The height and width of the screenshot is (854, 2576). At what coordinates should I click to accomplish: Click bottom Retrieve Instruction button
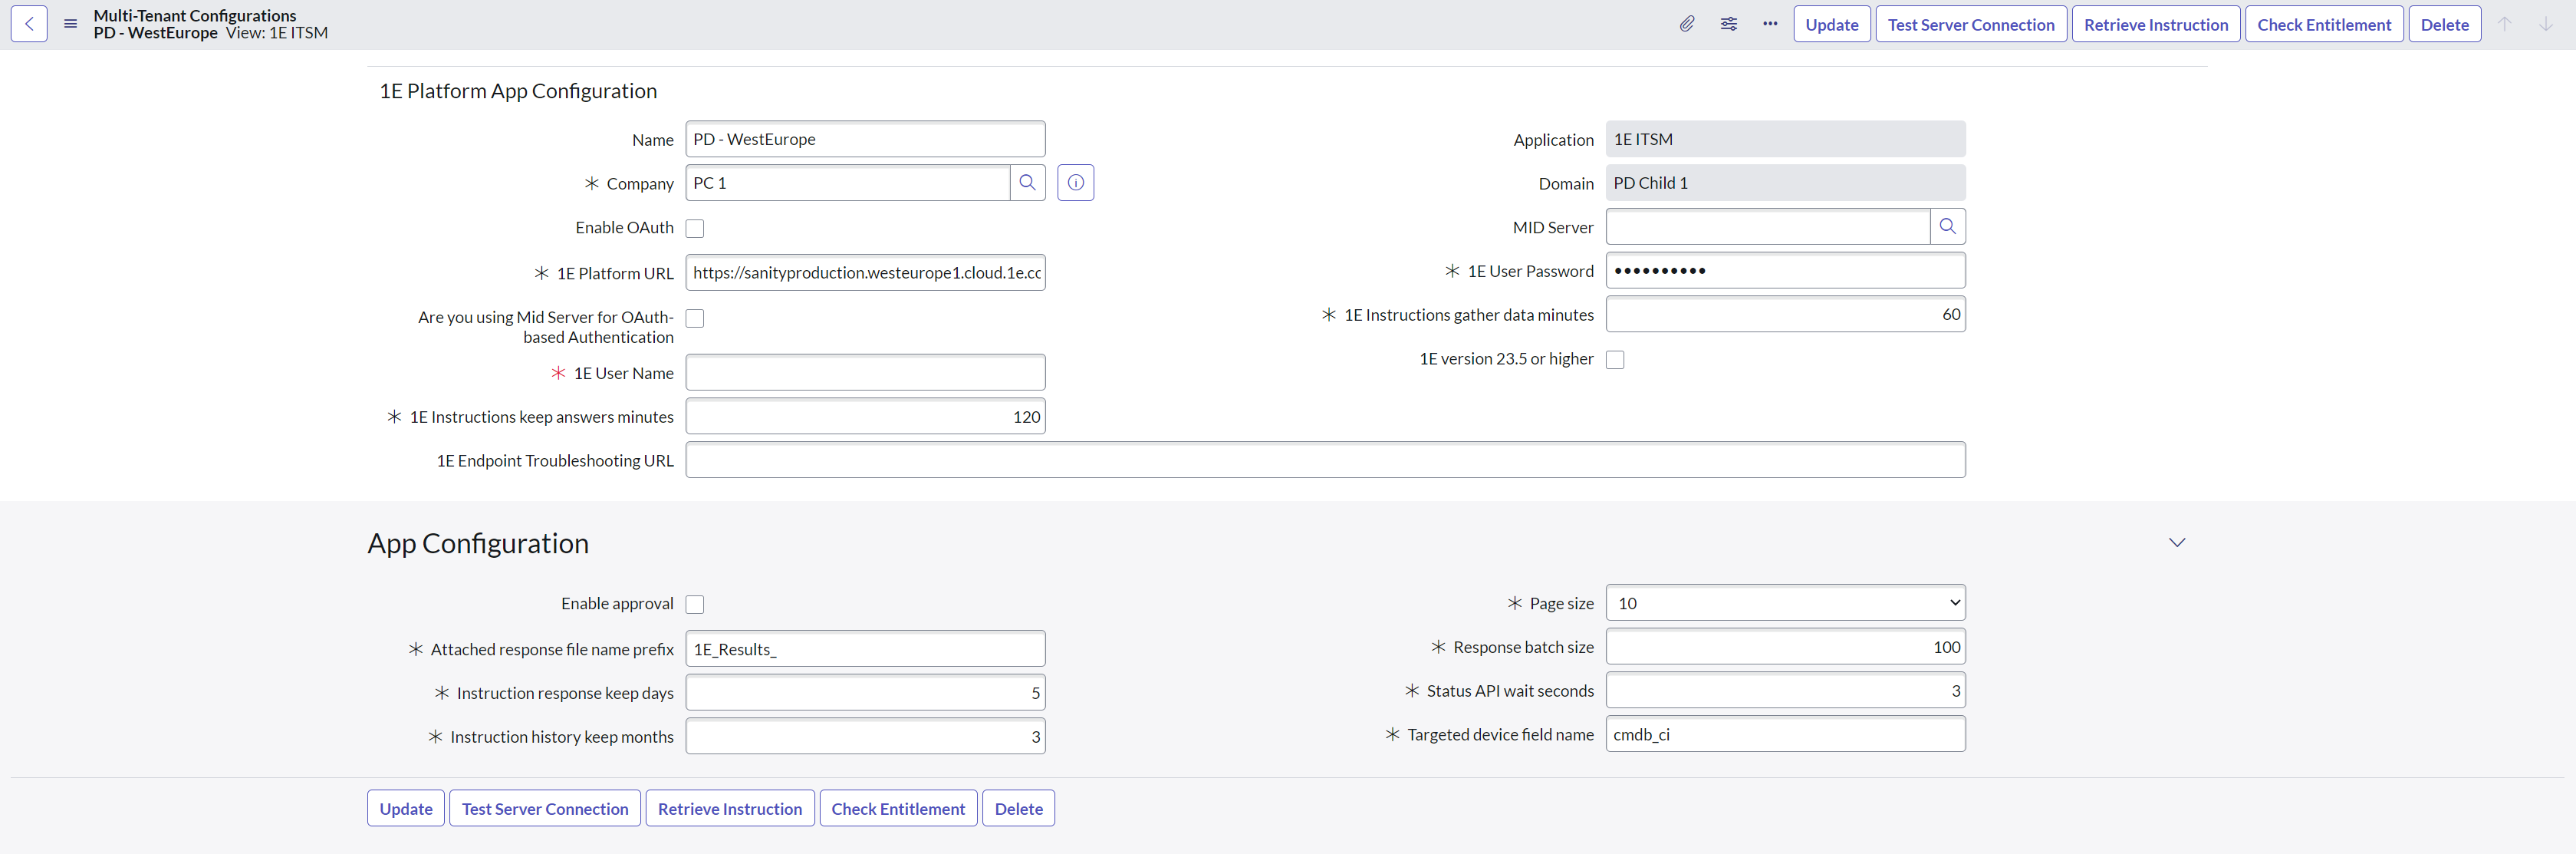pos(729,809)
